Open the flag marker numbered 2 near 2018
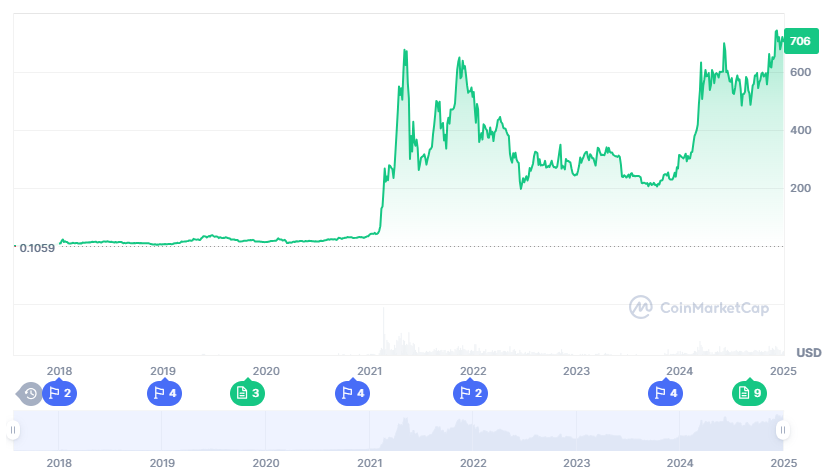Screen dimensions: 838x475 tap(60, 393)
